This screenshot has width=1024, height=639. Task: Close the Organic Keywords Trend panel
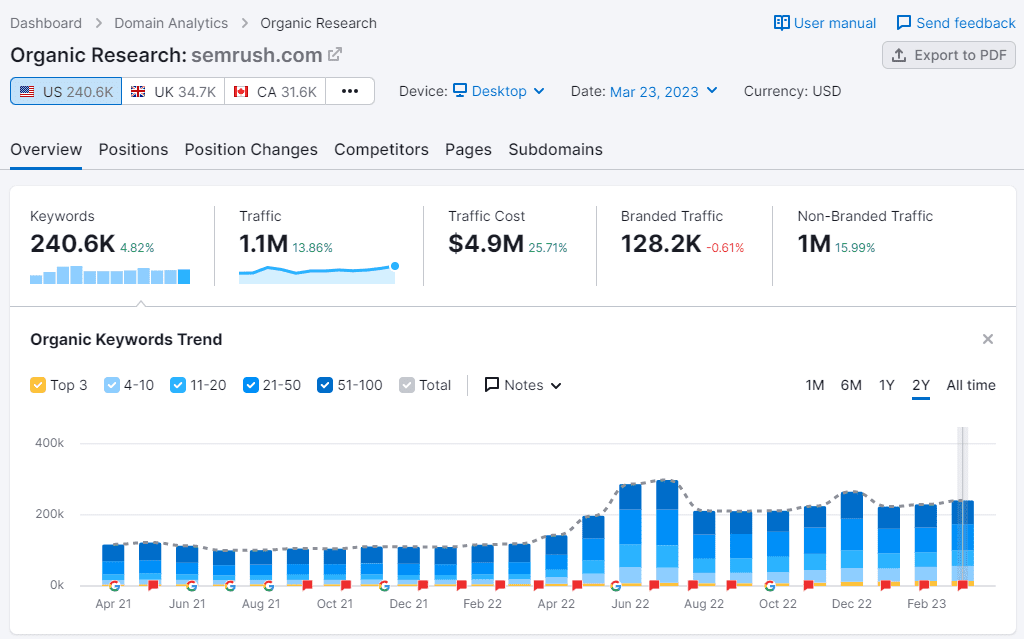988,339
